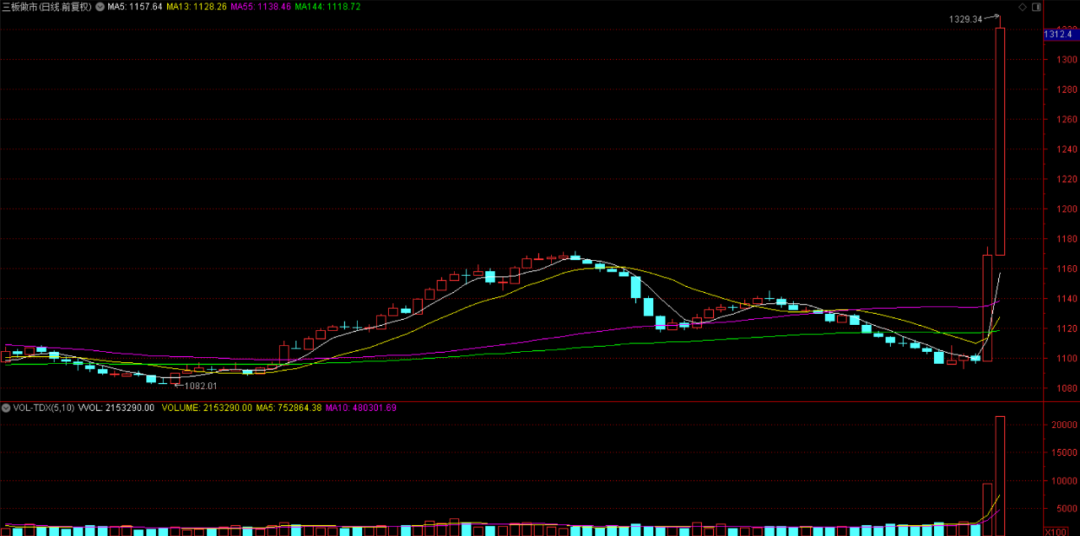The image size is (1080, 536).
Task: Click the 20000 volume axis label
Action: click(x=1064, y=426)
